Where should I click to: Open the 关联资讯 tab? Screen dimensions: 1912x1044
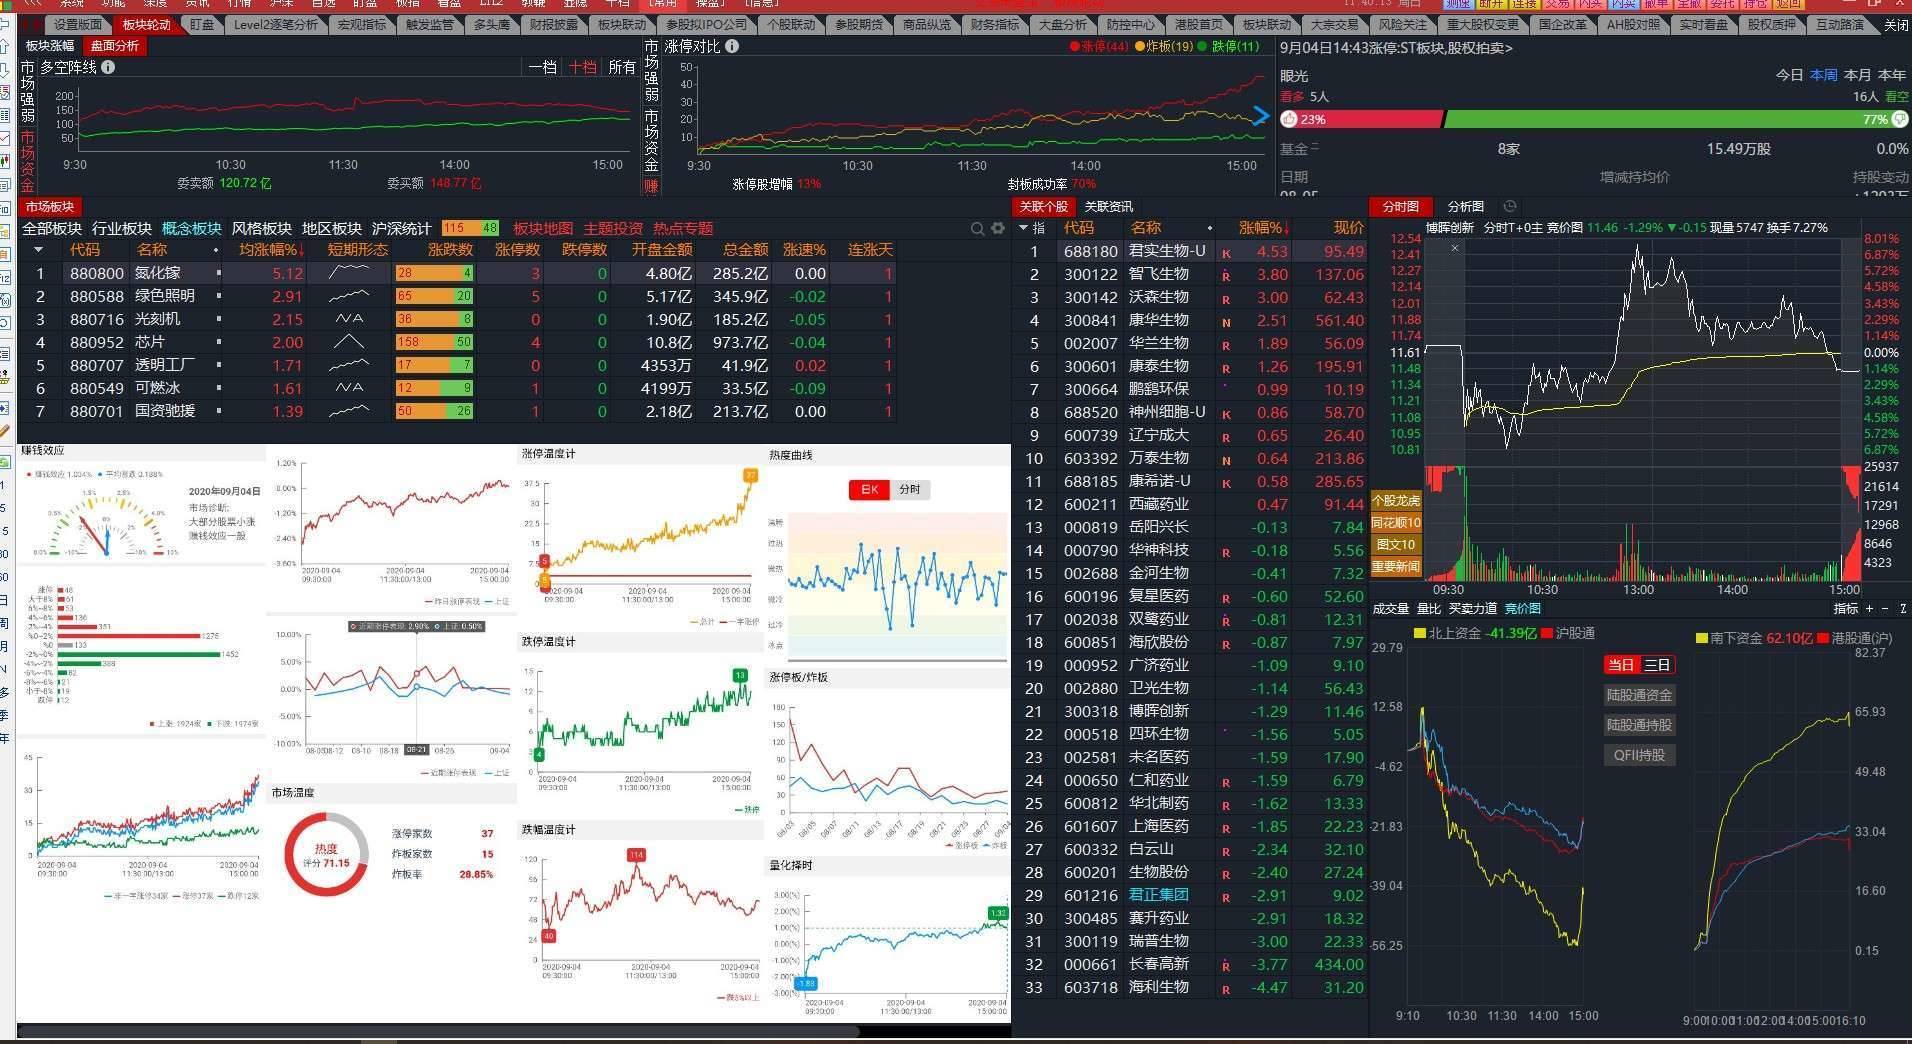click(1108, 206)
